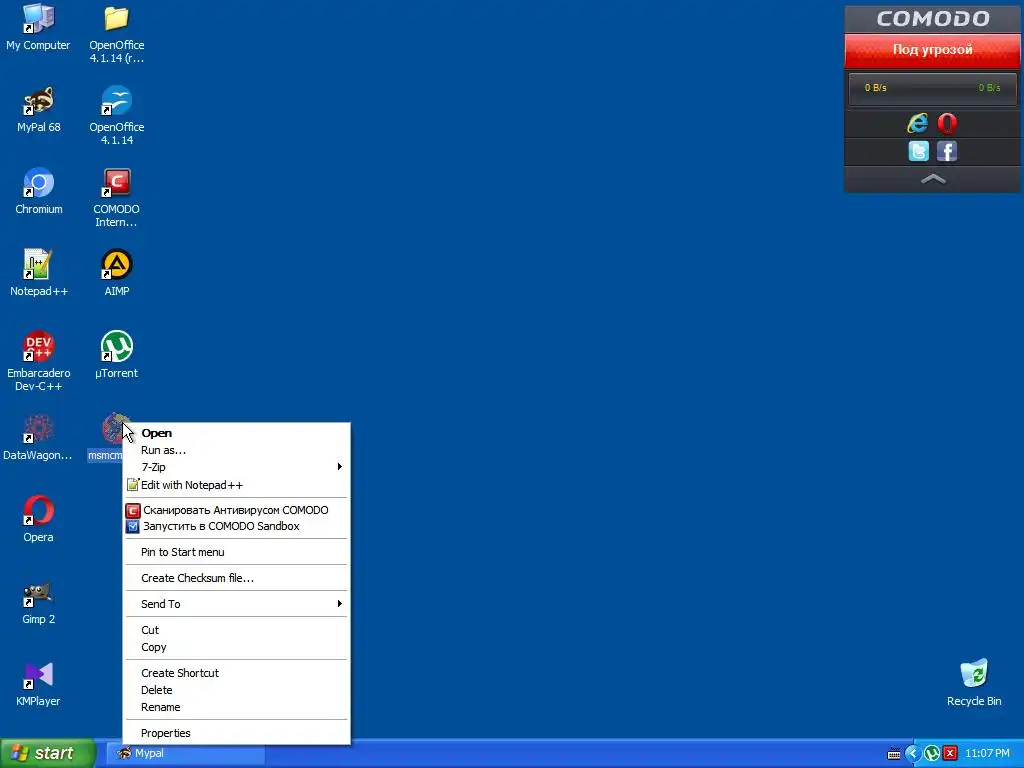This screenshot has width=1024, height=768.
Task: Click the 11:07 PM taskbar clock
Action: [987, 754]
